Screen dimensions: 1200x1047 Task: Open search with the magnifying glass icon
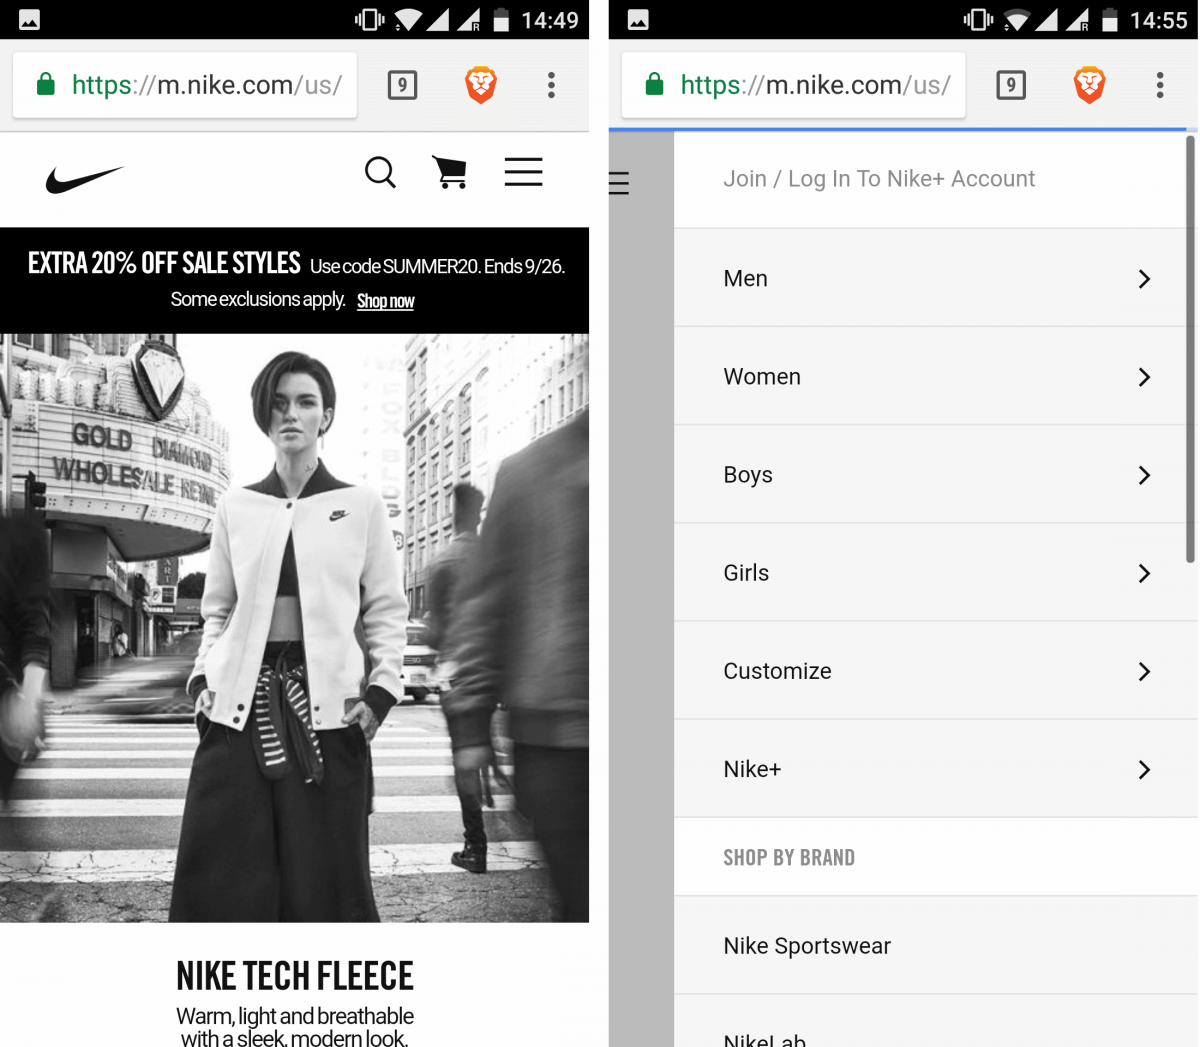pyautogui.click(x=380, y=173)
